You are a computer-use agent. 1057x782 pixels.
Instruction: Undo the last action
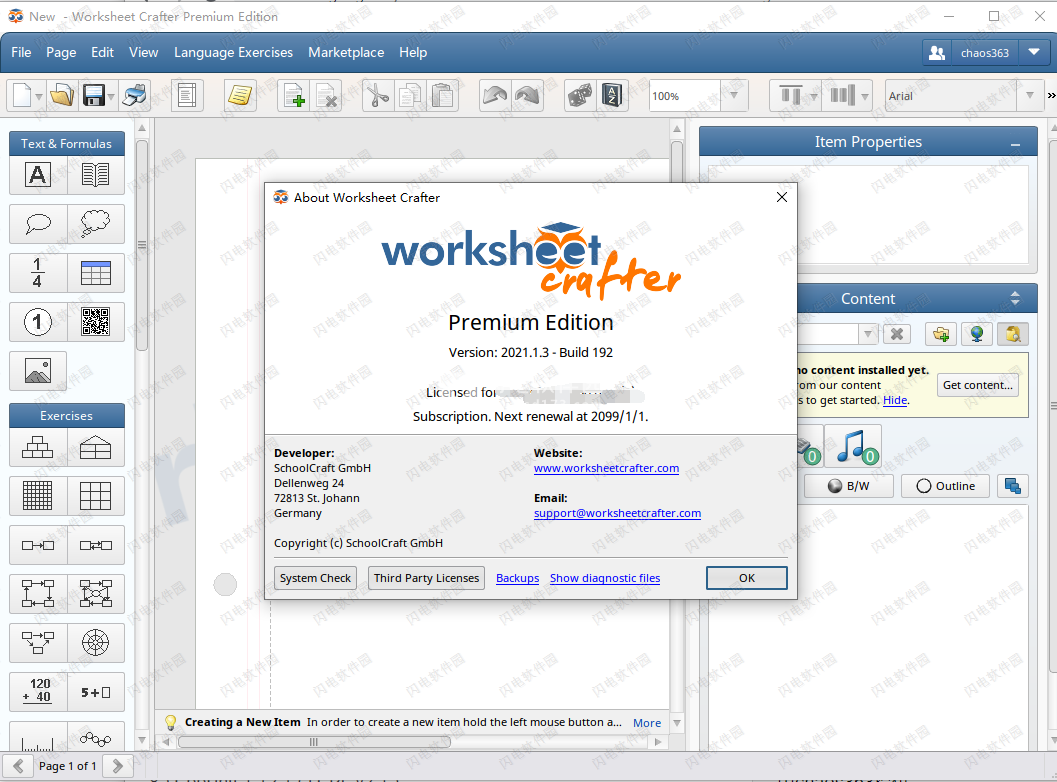(x=495, y=96)
